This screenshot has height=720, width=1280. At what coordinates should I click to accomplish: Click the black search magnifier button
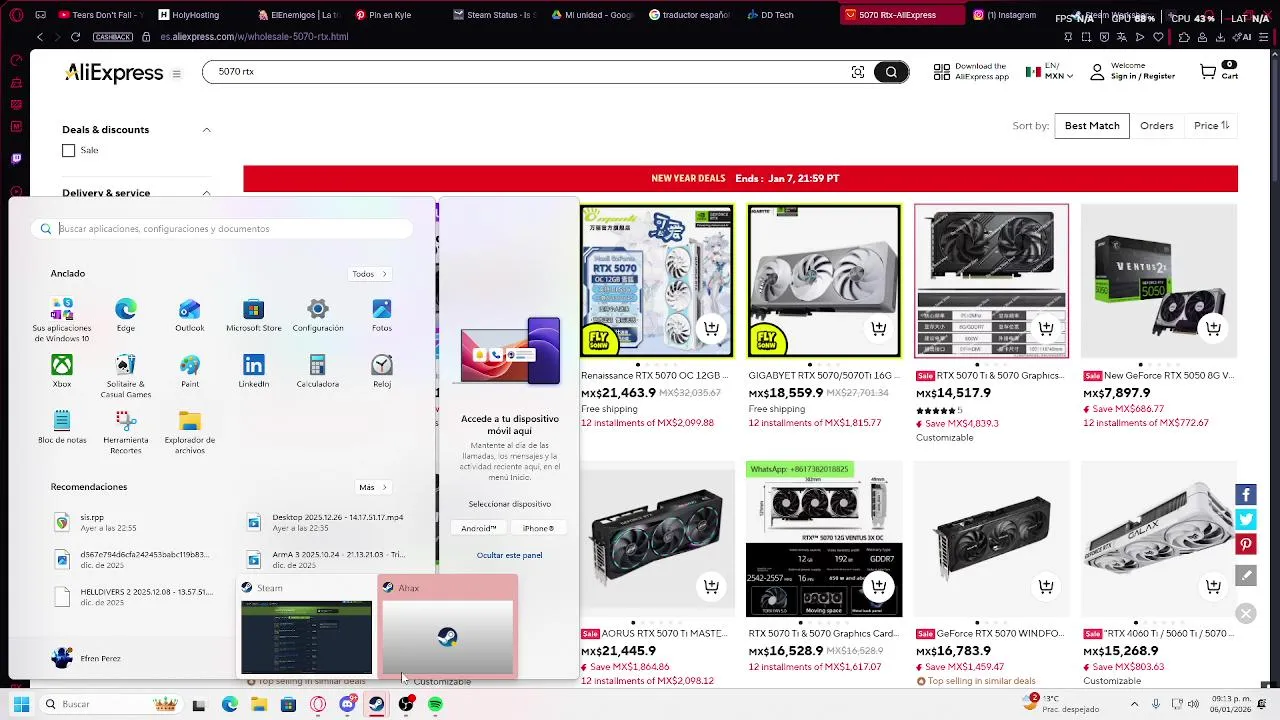coord(890,72)
